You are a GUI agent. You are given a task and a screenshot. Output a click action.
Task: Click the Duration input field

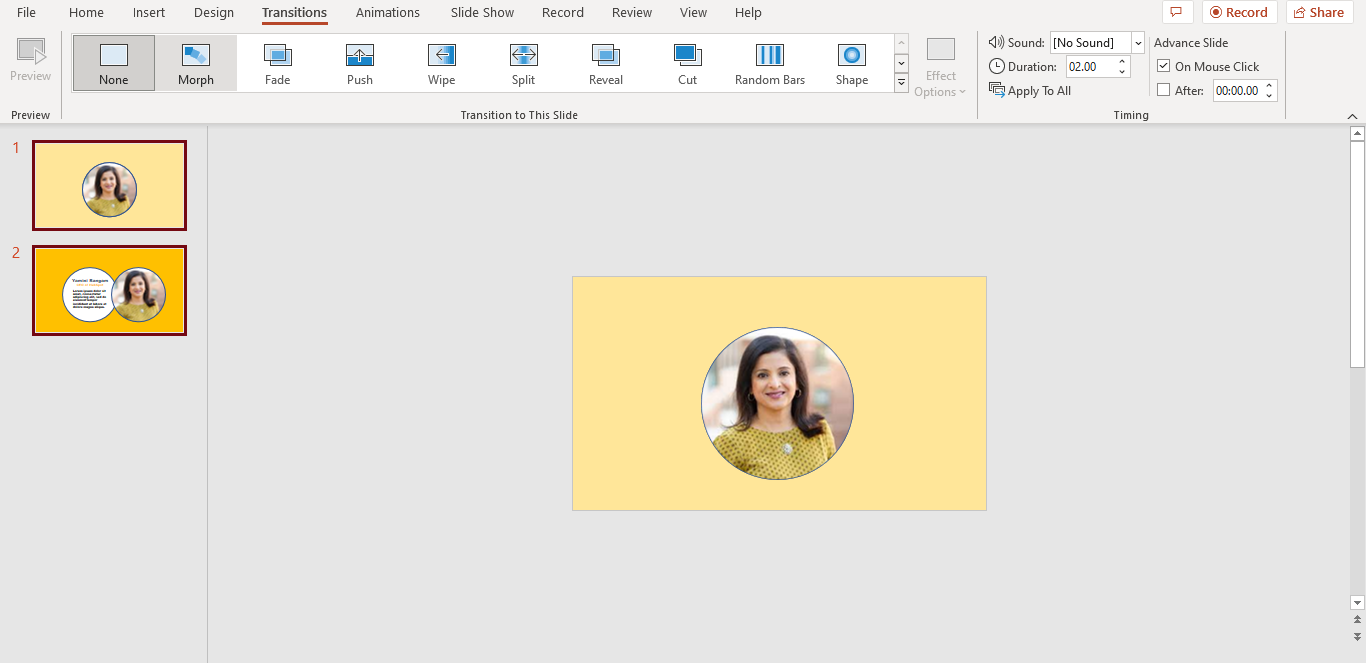tap(1091, 67)
